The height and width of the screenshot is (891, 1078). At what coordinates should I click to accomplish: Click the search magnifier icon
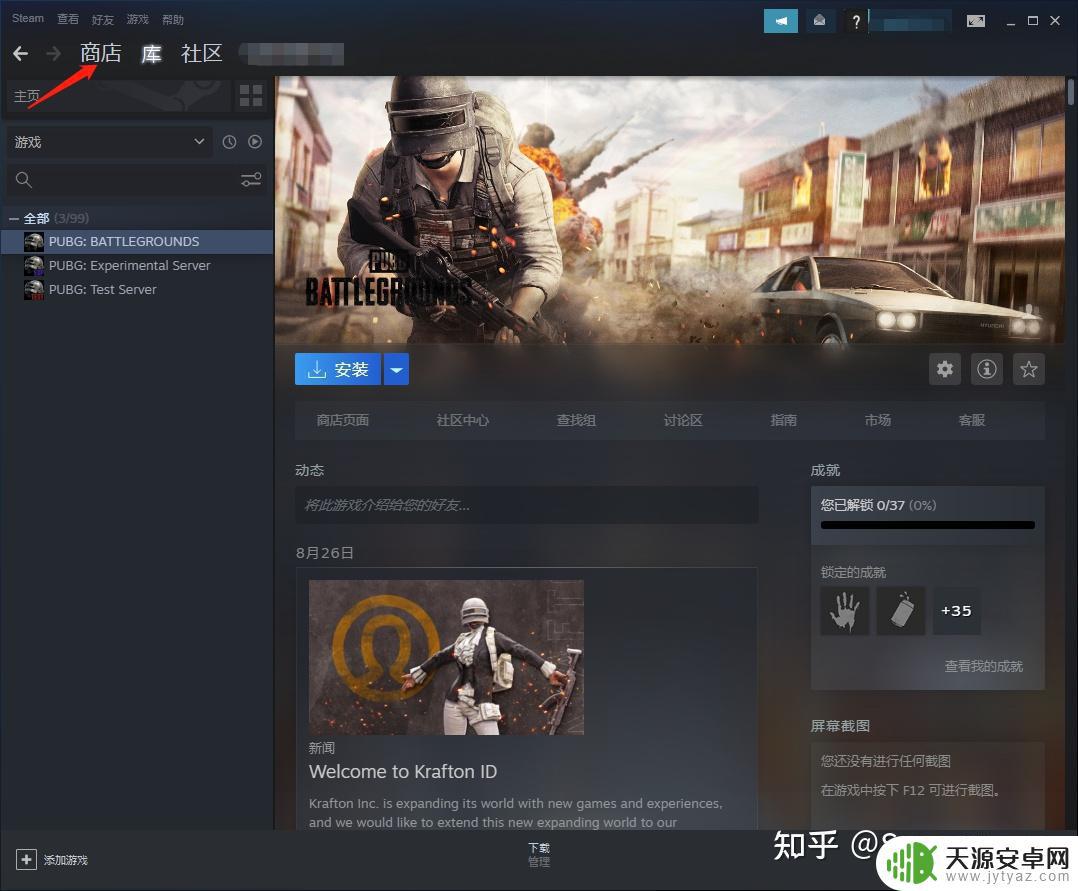click(x=23, y=179)
